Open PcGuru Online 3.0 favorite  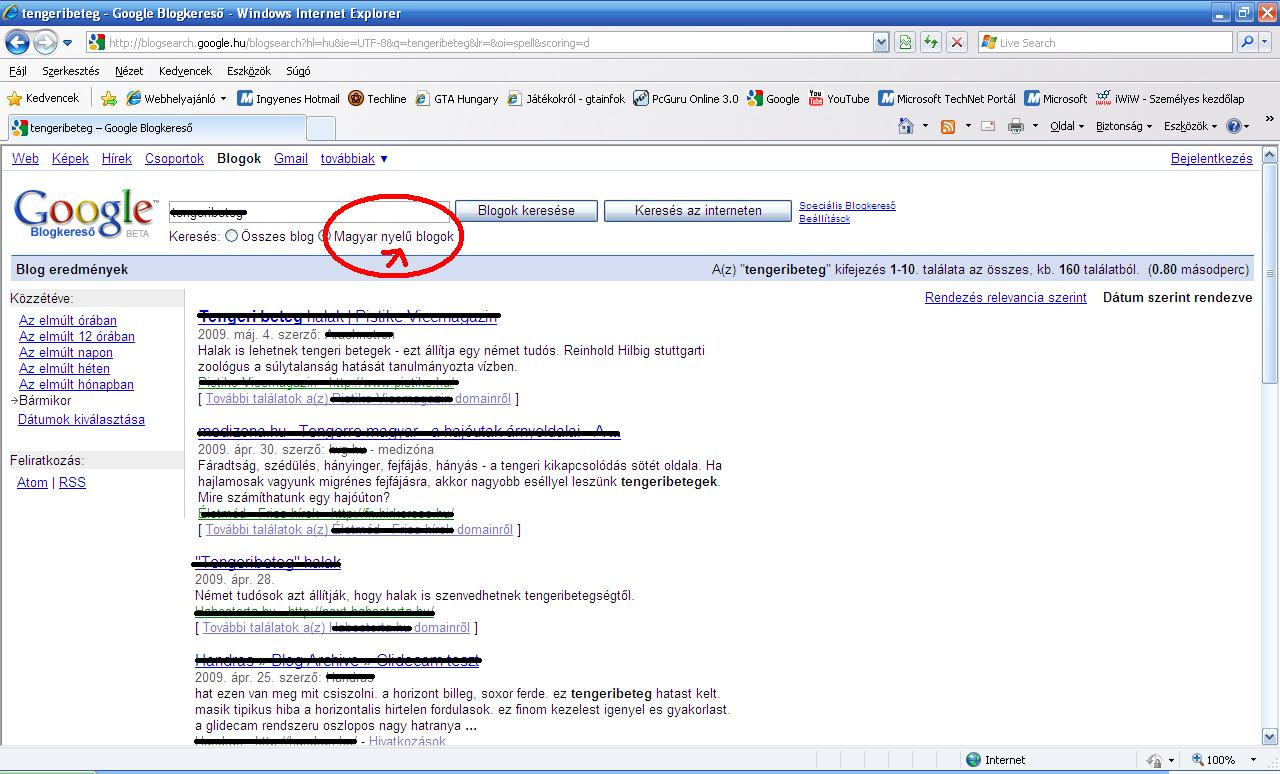coord(685,98)
